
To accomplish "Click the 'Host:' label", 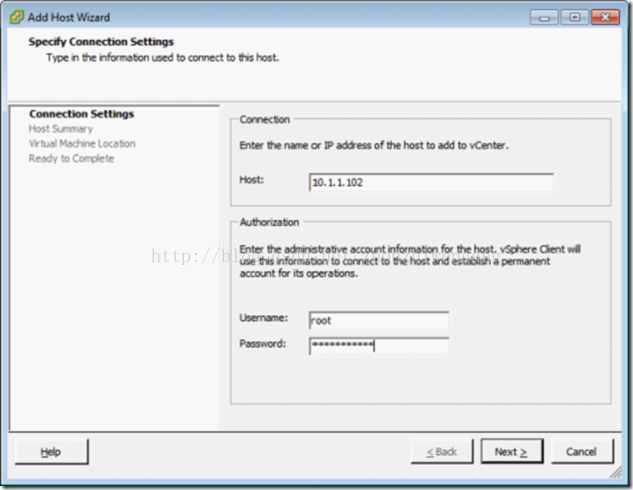I will 252,180.
